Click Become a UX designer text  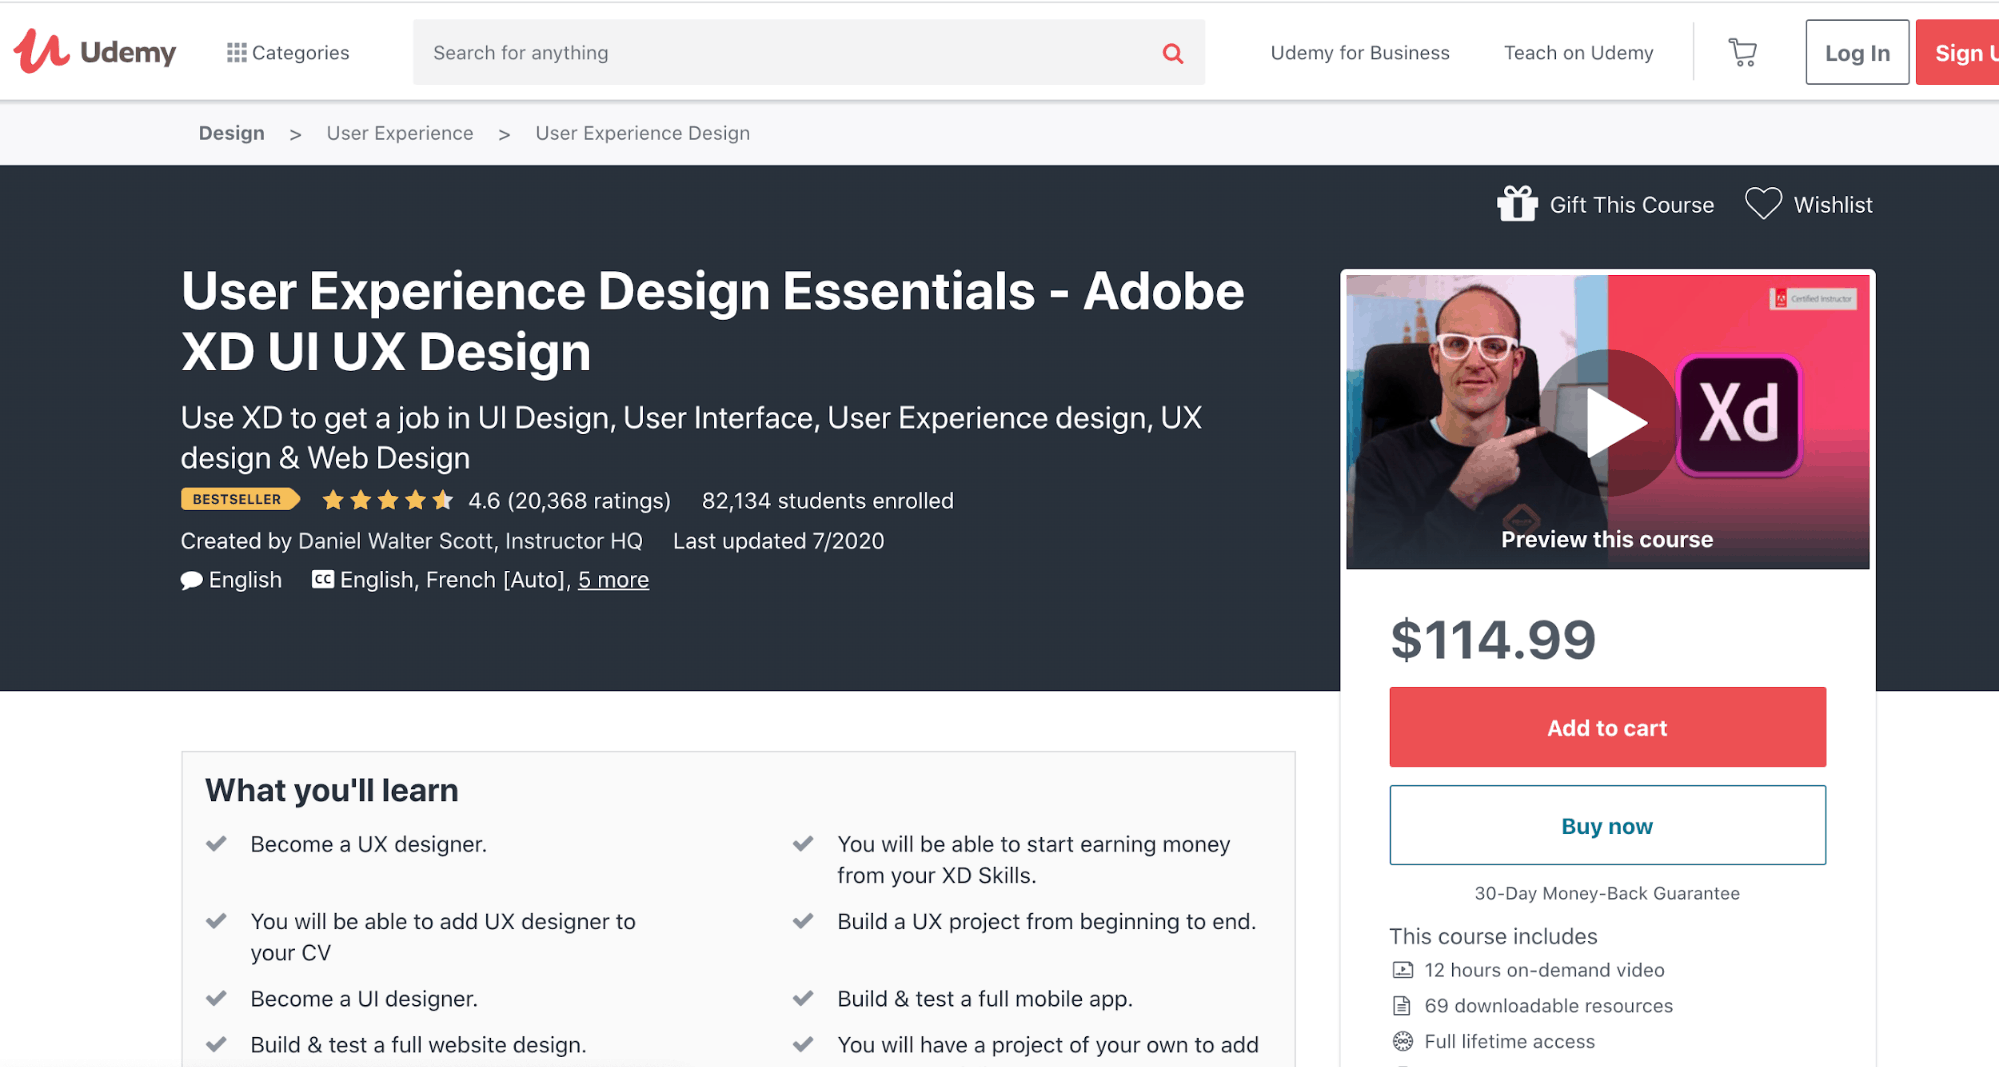[x=369, y=845]
